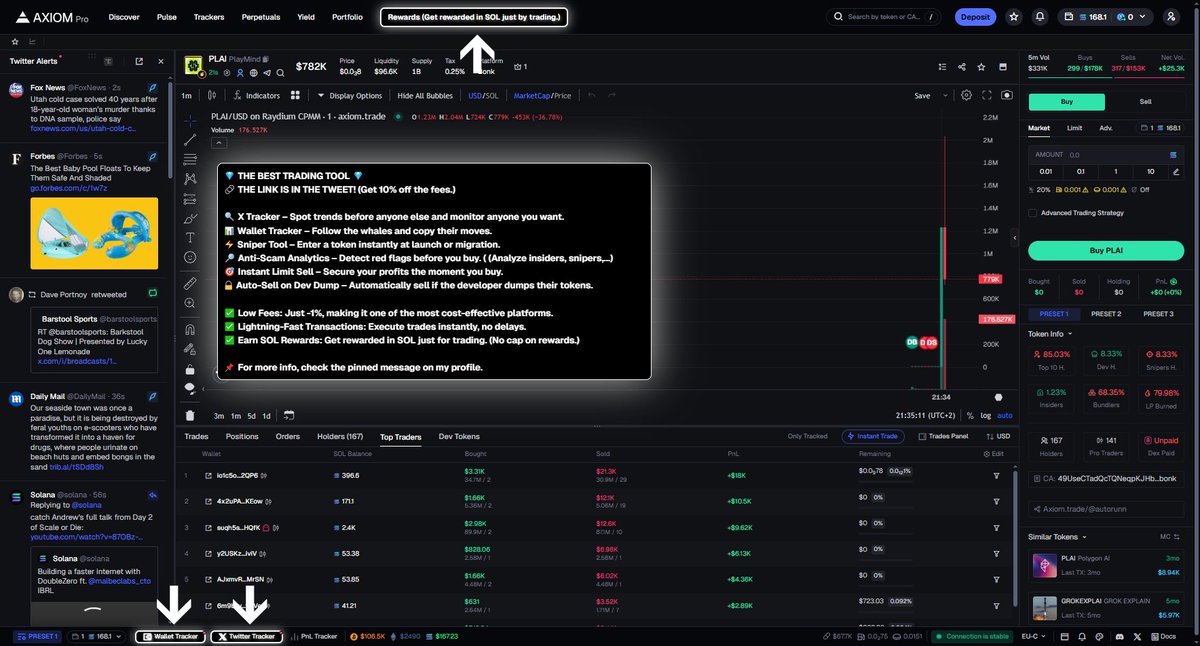Open the Twitter Tracker
Screen dimensions: 1200x646
click(246, 636)
